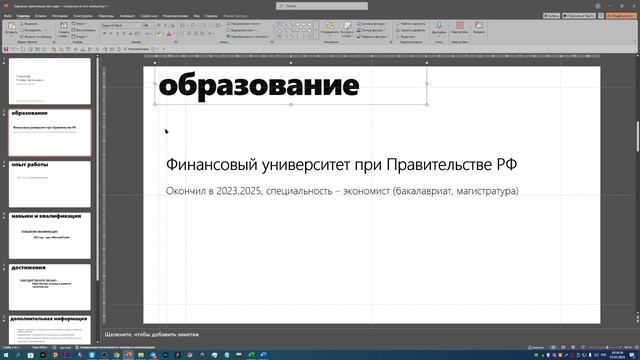Viewport: 640px width, 360px height.
Task: Open the Section (Раздел) dropdown
Action: 80,36
